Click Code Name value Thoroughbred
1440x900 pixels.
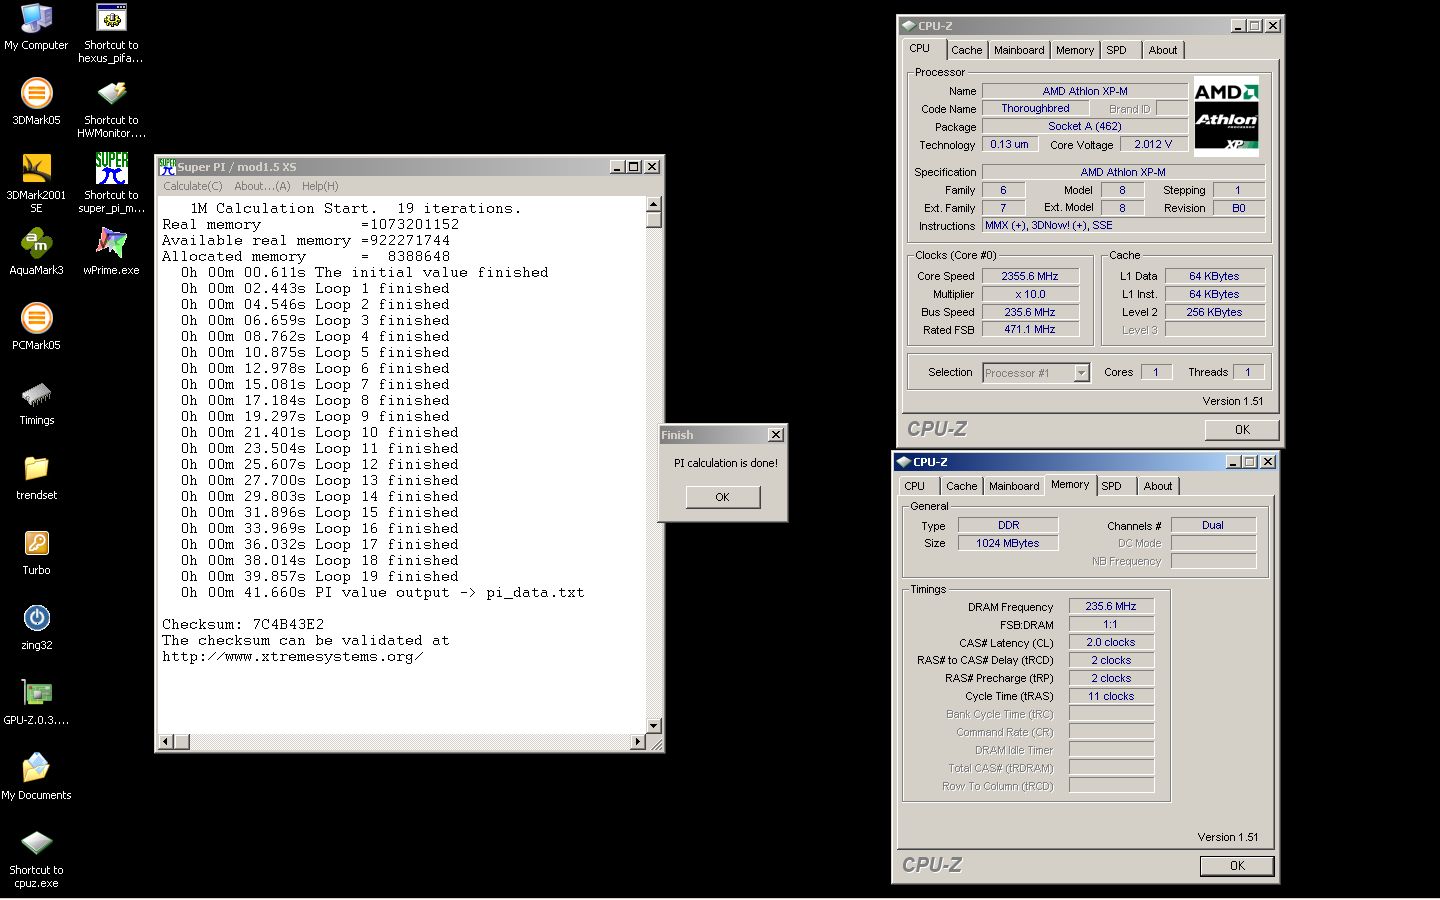pos(1035,108)
